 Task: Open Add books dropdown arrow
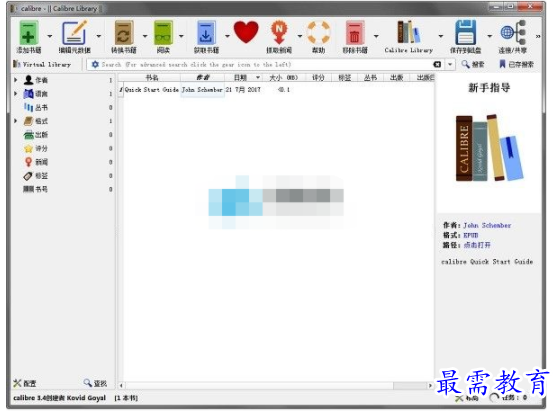[x=49, y=36]
